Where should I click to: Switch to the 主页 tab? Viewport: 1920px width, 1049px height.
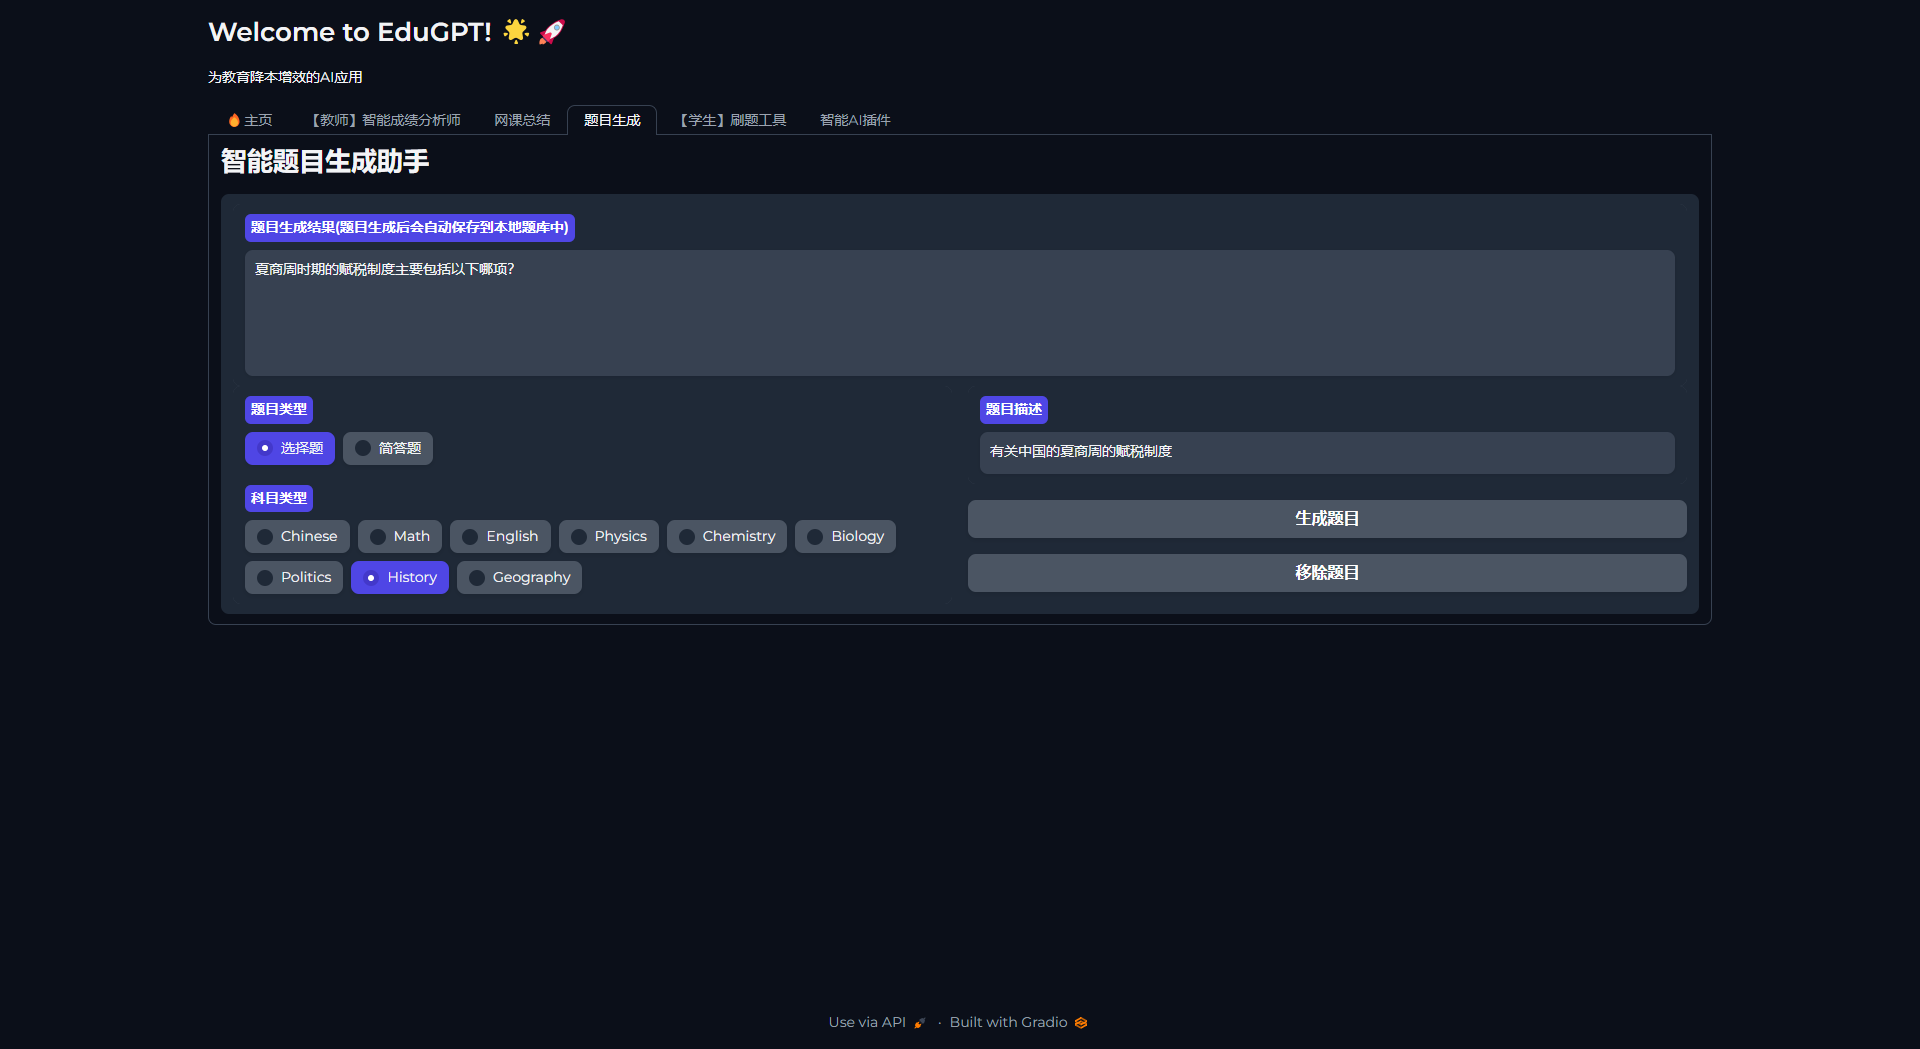[250, 119]
